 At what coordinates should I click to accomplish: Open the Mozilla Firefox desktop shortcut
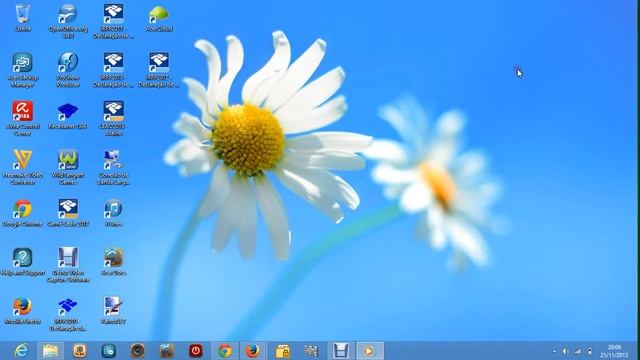click(22, 310)
